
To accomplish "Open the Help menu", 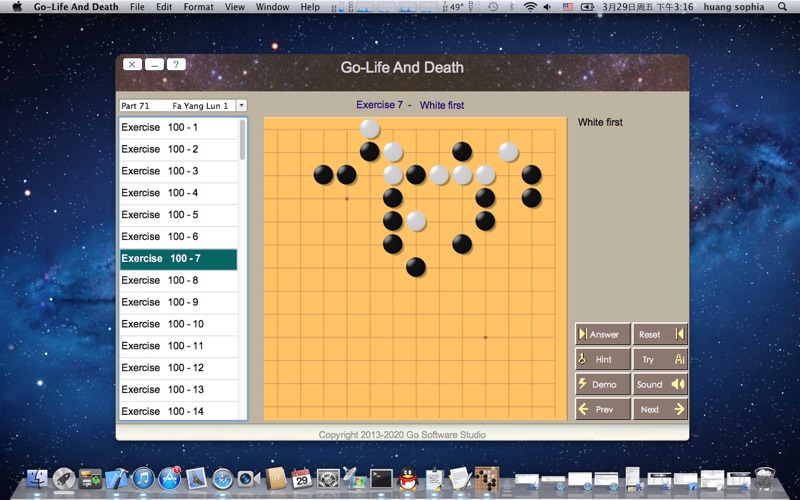I will click(x=310, y=7).
